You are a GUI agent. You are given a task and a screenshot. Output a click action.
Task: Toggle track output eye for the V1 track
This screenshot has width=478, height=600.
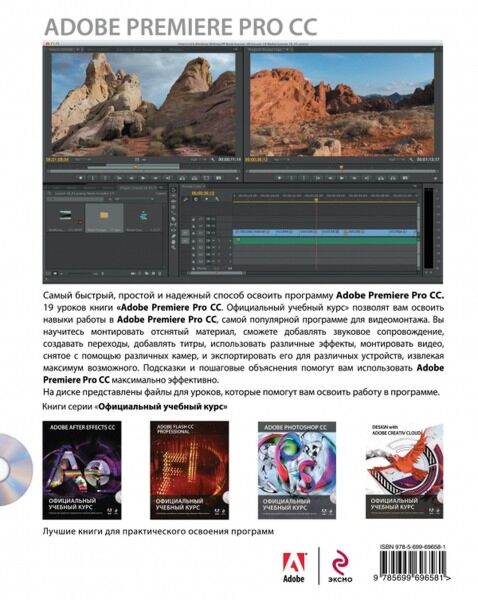[x=214, y=233]
